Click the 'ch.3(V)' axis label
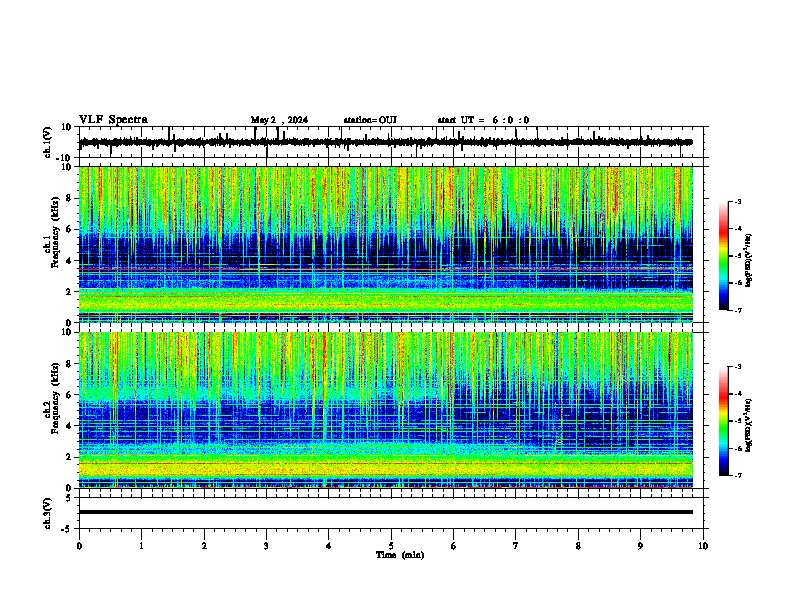 pos(48,513)
